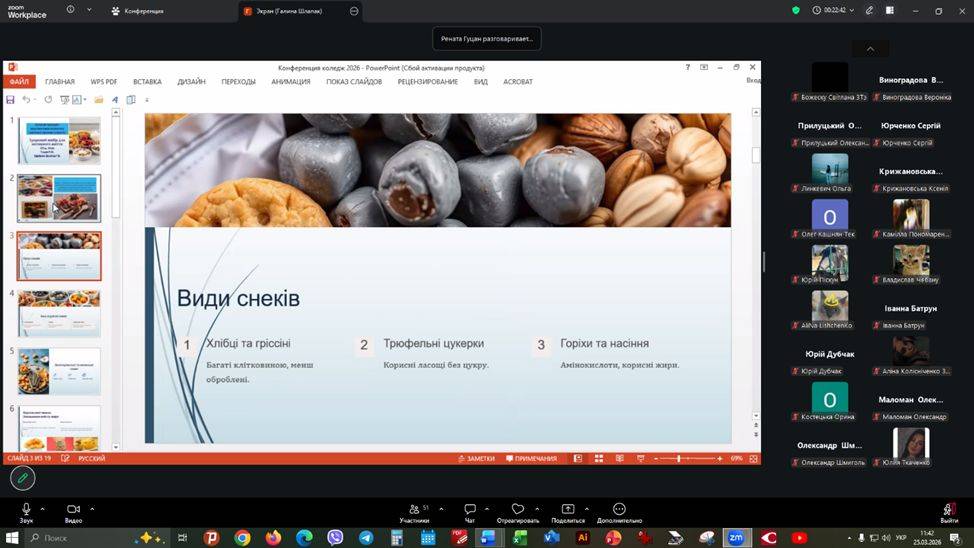Open the Chat panel in Zoom

[x=469, y=510]
